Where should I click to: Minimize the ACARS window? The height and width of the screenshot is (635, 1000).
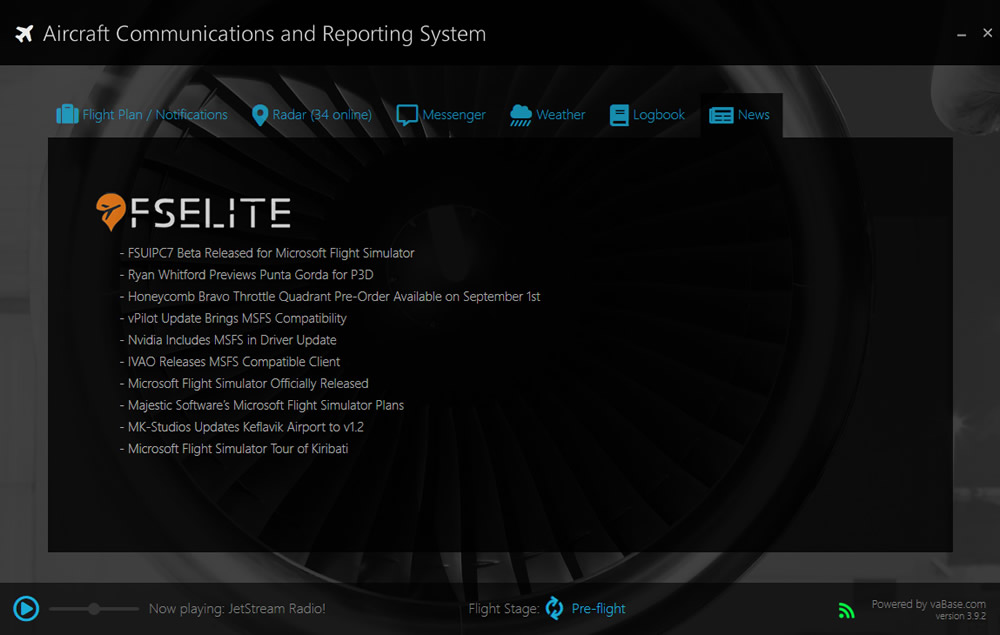point(961,34)
